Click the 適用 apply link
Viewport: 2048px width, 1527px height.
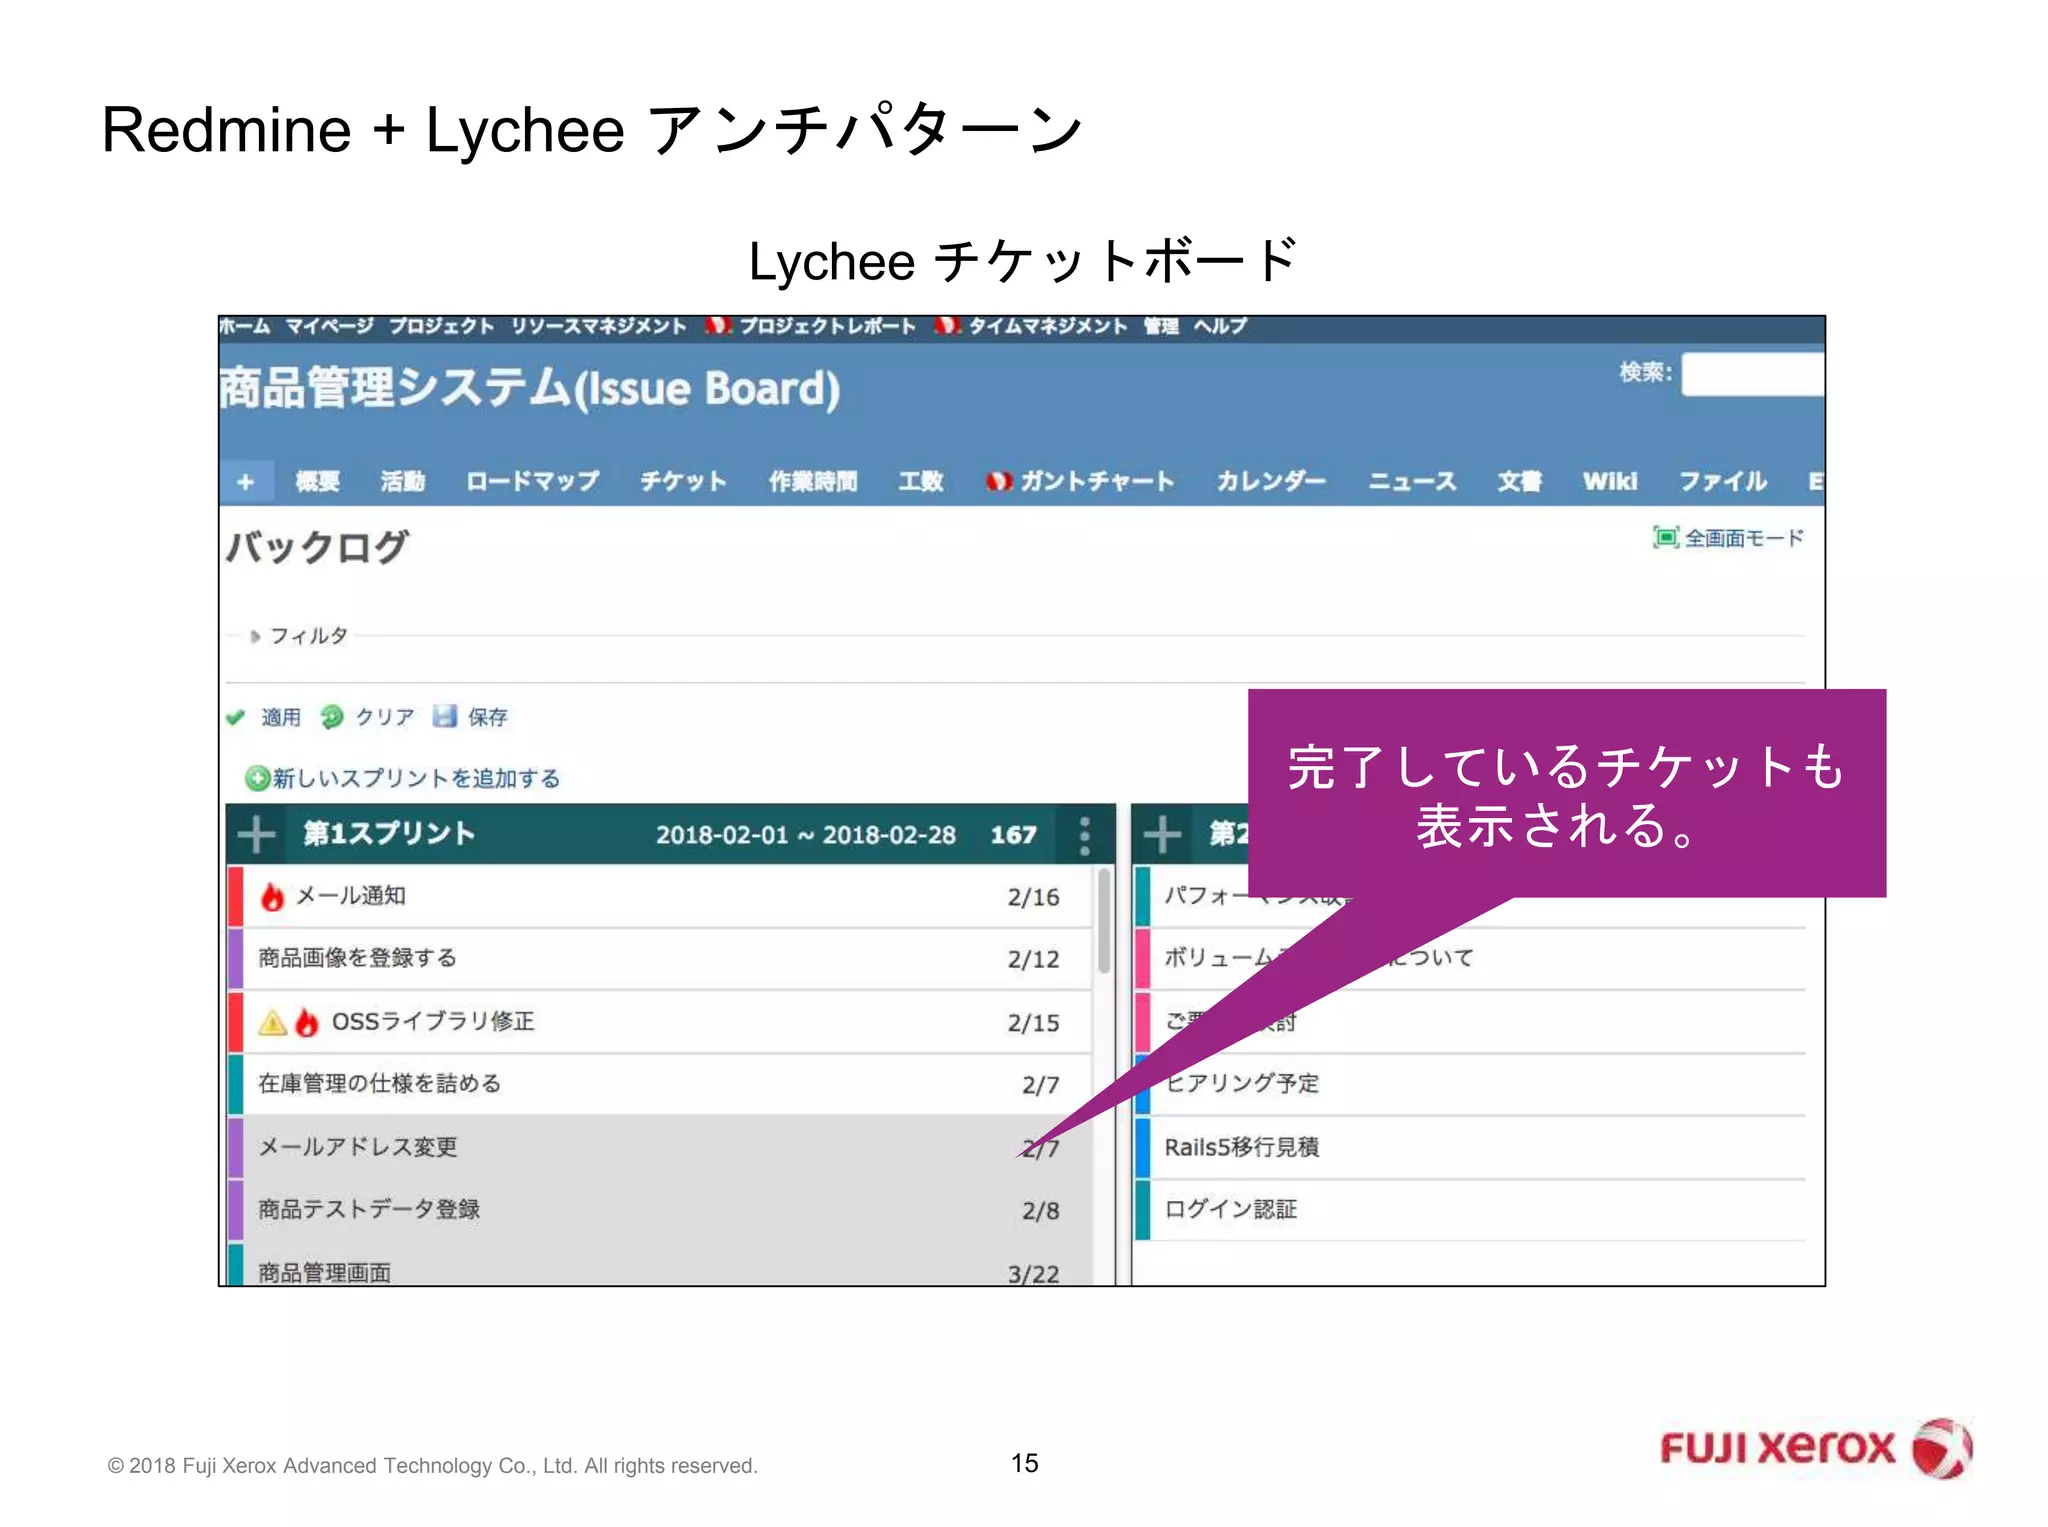[x=281, y=717]
